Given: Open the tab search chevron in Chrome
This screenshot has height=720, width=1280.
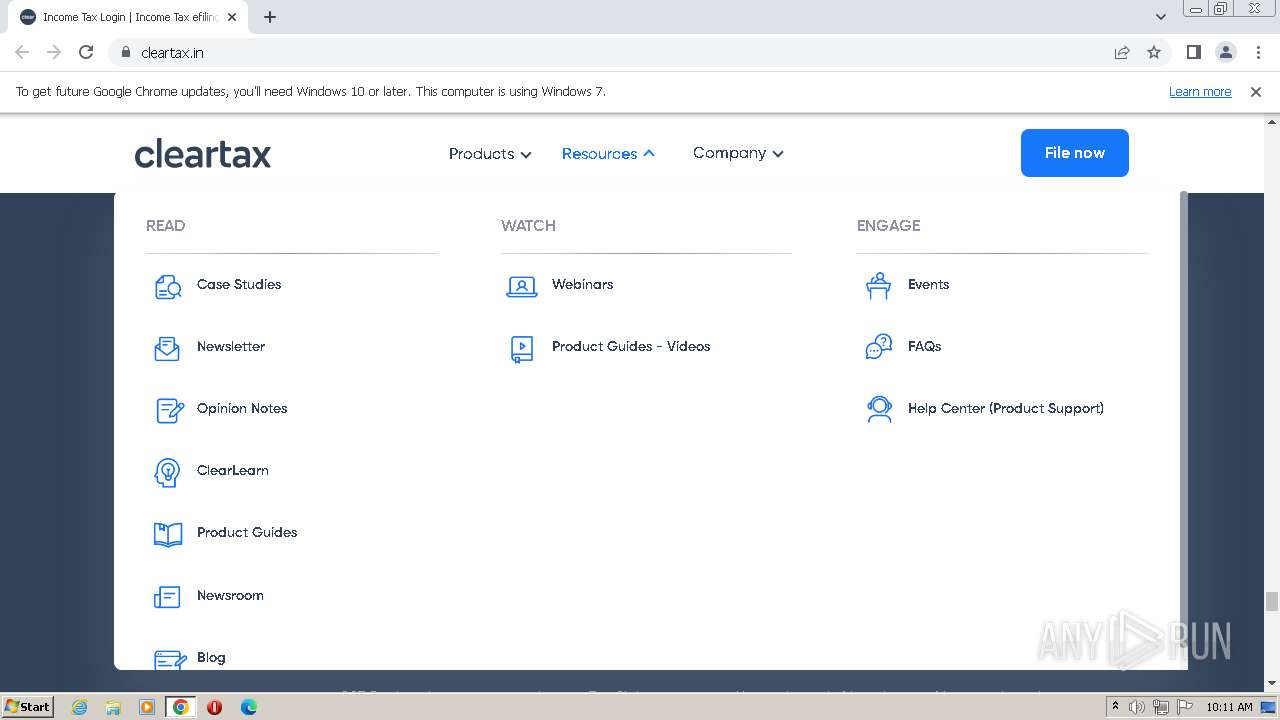Looking at the screenshot, I should point(1160,17).
